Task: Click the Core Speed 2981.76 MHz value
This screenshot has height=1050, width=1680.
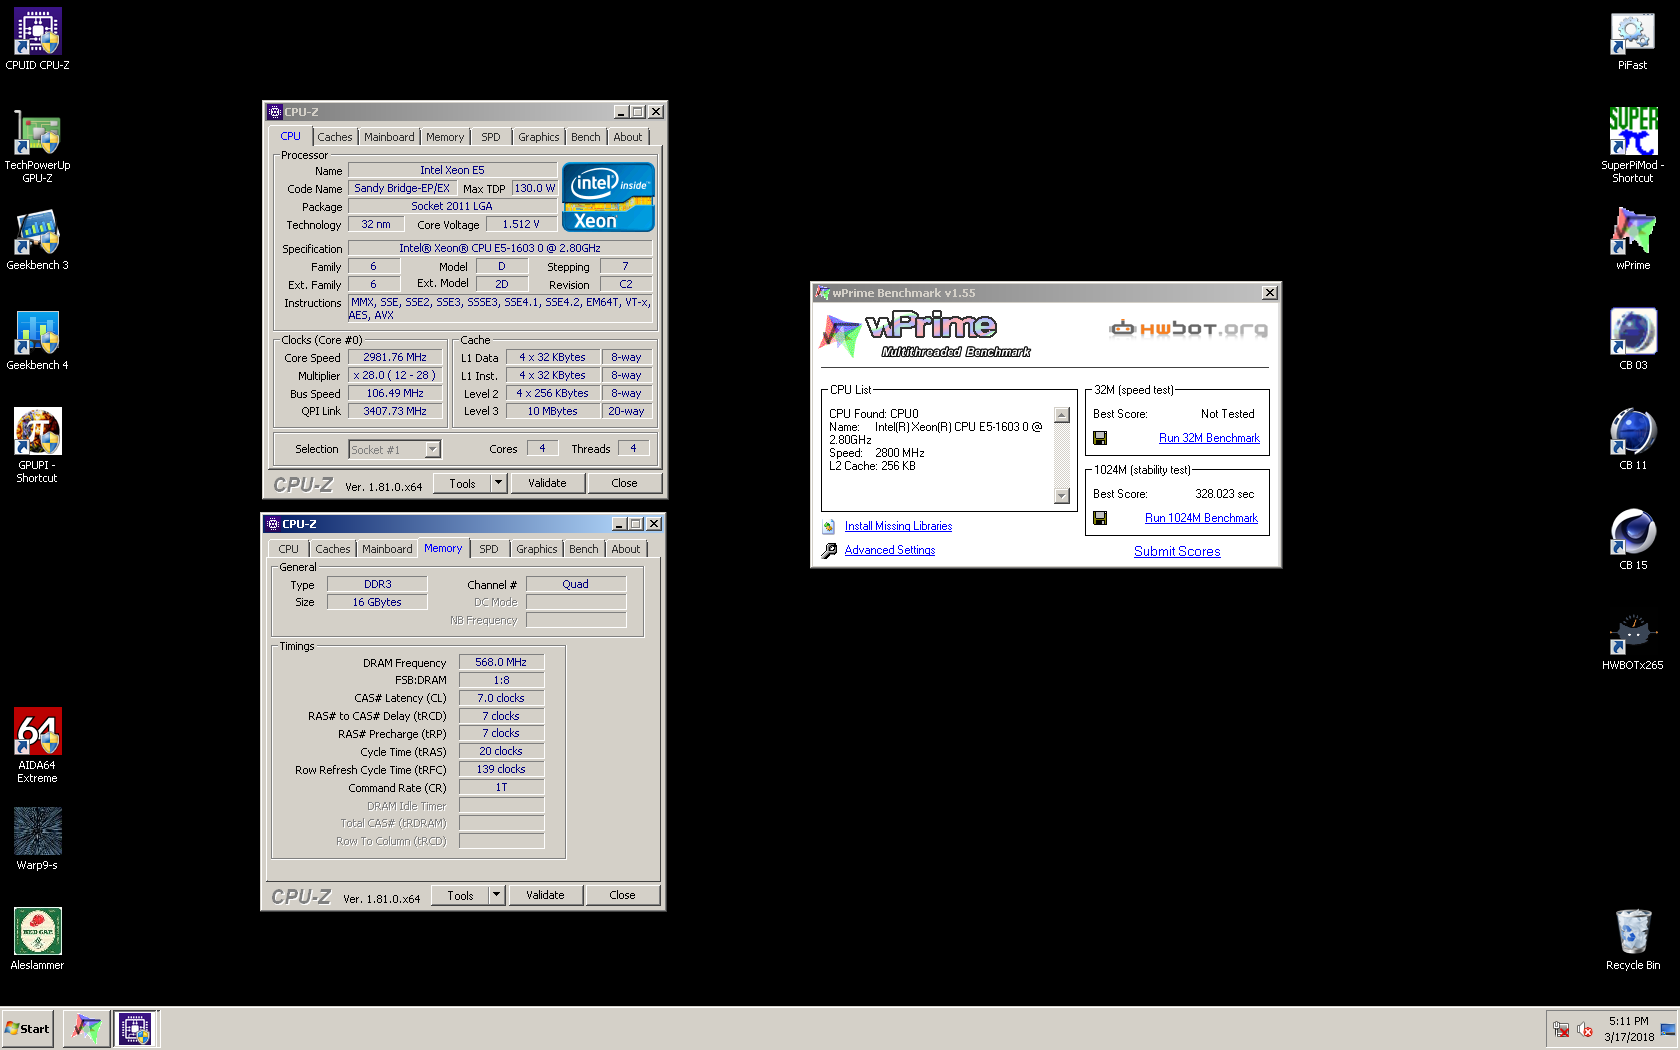Action: point(395,357)
